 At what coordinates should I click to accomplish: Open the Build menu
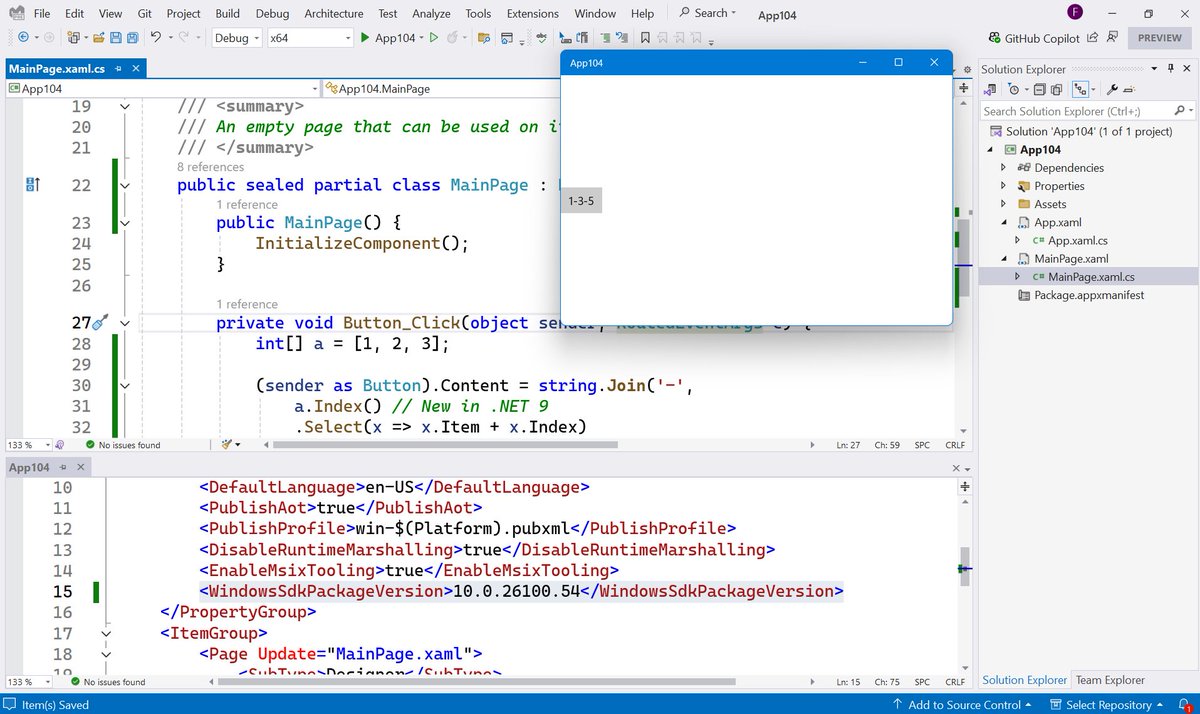pyautogui.click(x=227, y=13)
